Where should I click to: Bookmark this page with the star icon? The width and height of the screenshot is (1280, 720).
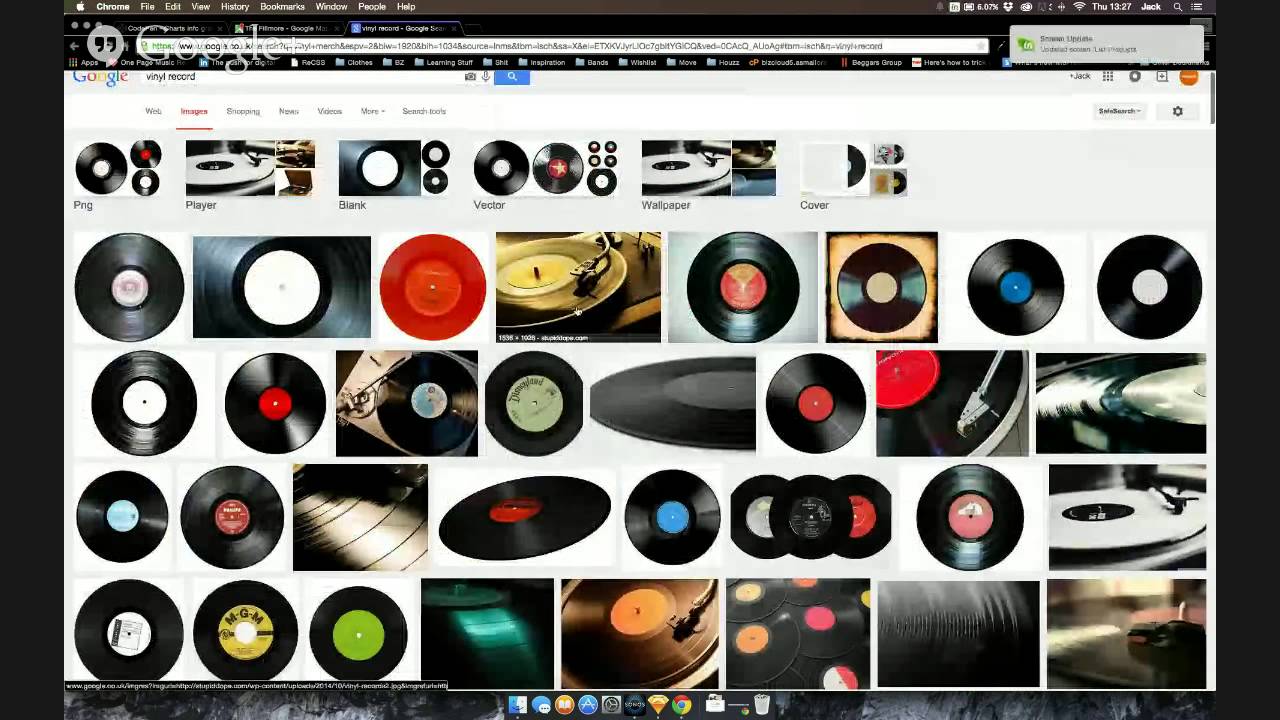(982, 46)
